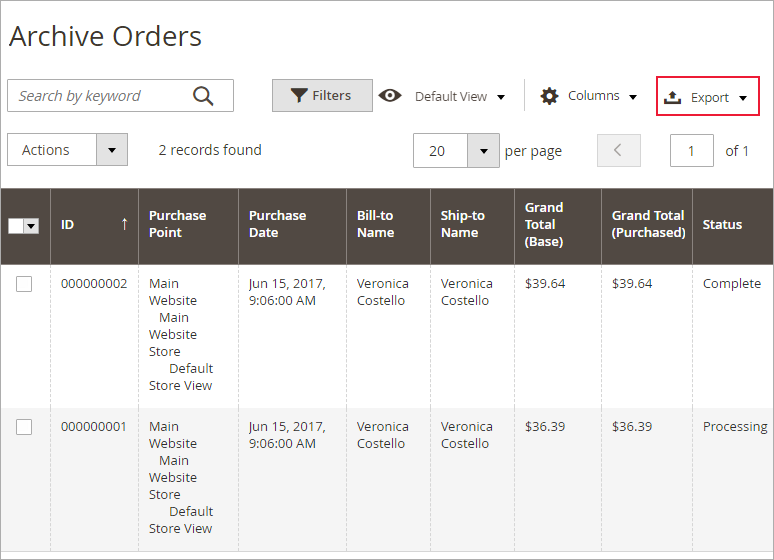Open the Actions dropdown

tap(67, 150)
